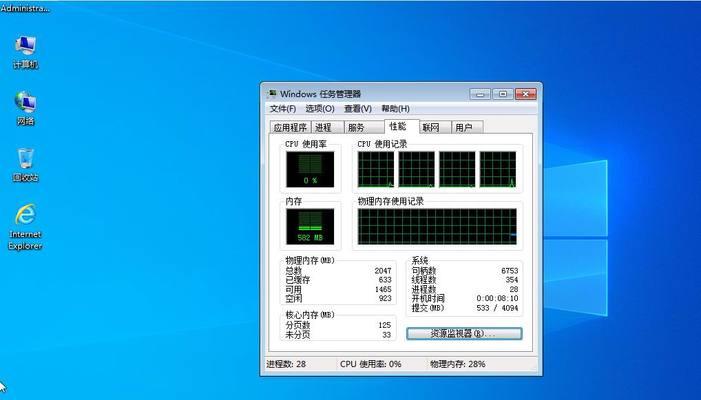Click the 总数 value 2047

[383, 271]
